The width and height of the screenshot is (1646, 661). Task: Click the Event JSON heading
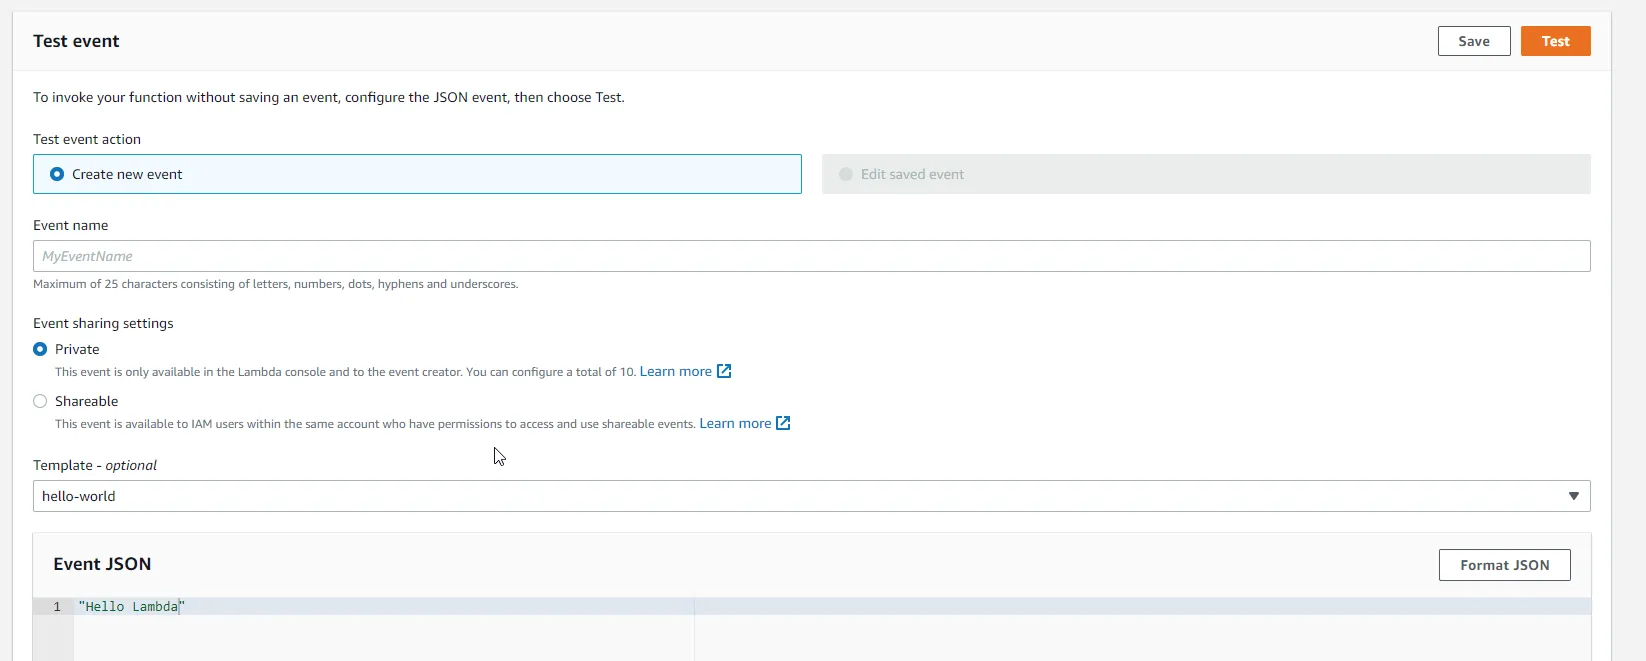pos(102,564)
